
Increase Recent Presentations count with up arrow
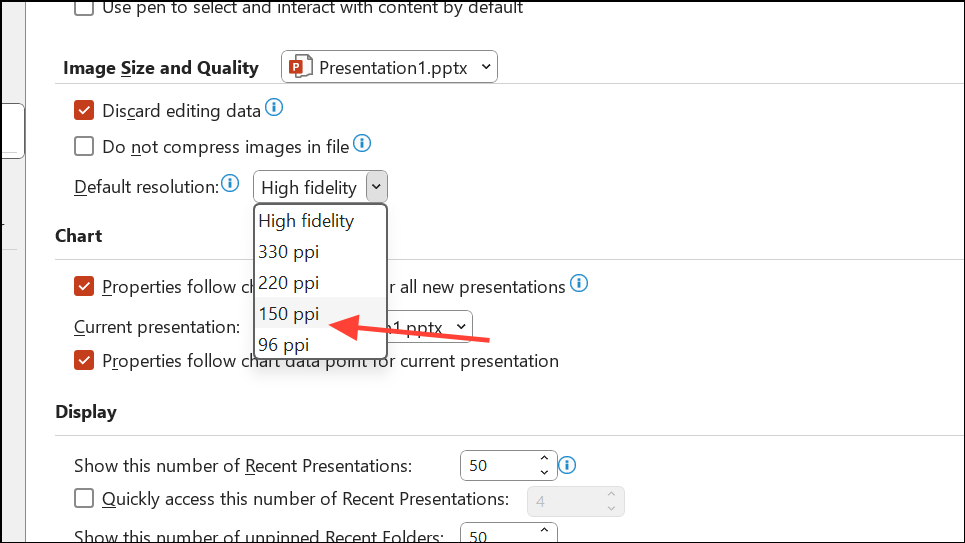(x=544, y=459)
